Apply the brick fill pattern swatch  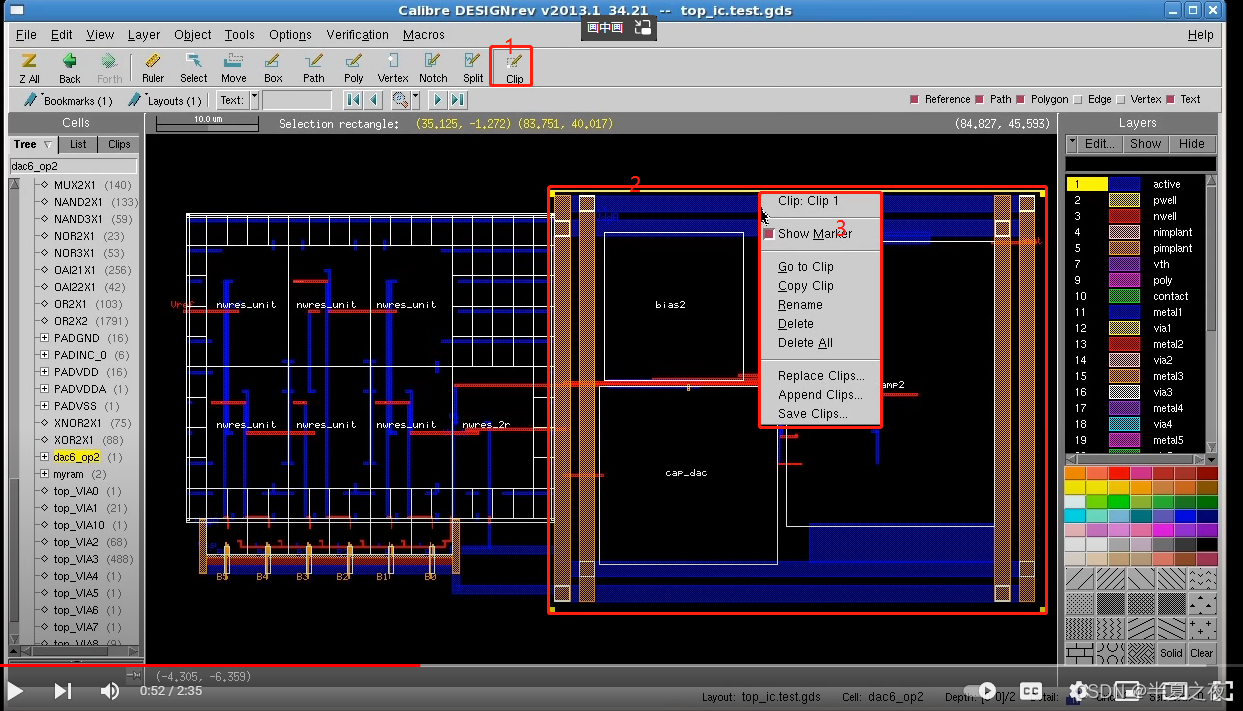(1078, 653)
